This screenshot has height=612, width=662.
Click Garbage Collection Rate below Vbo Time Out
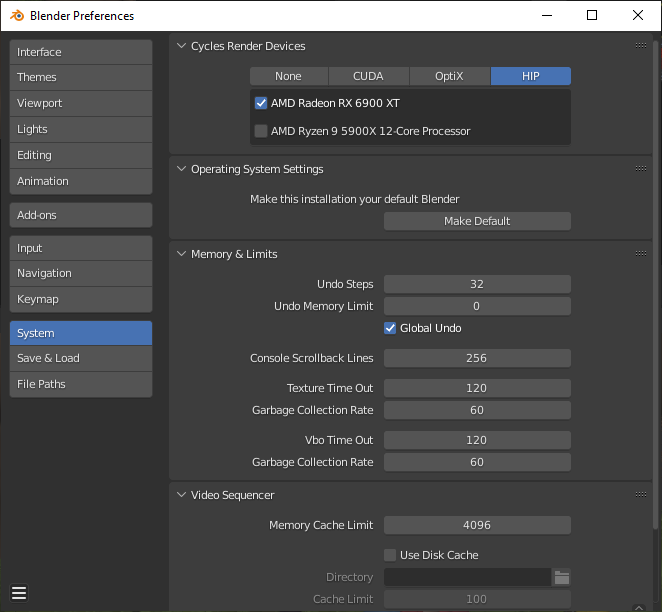(x=478, y=462)
